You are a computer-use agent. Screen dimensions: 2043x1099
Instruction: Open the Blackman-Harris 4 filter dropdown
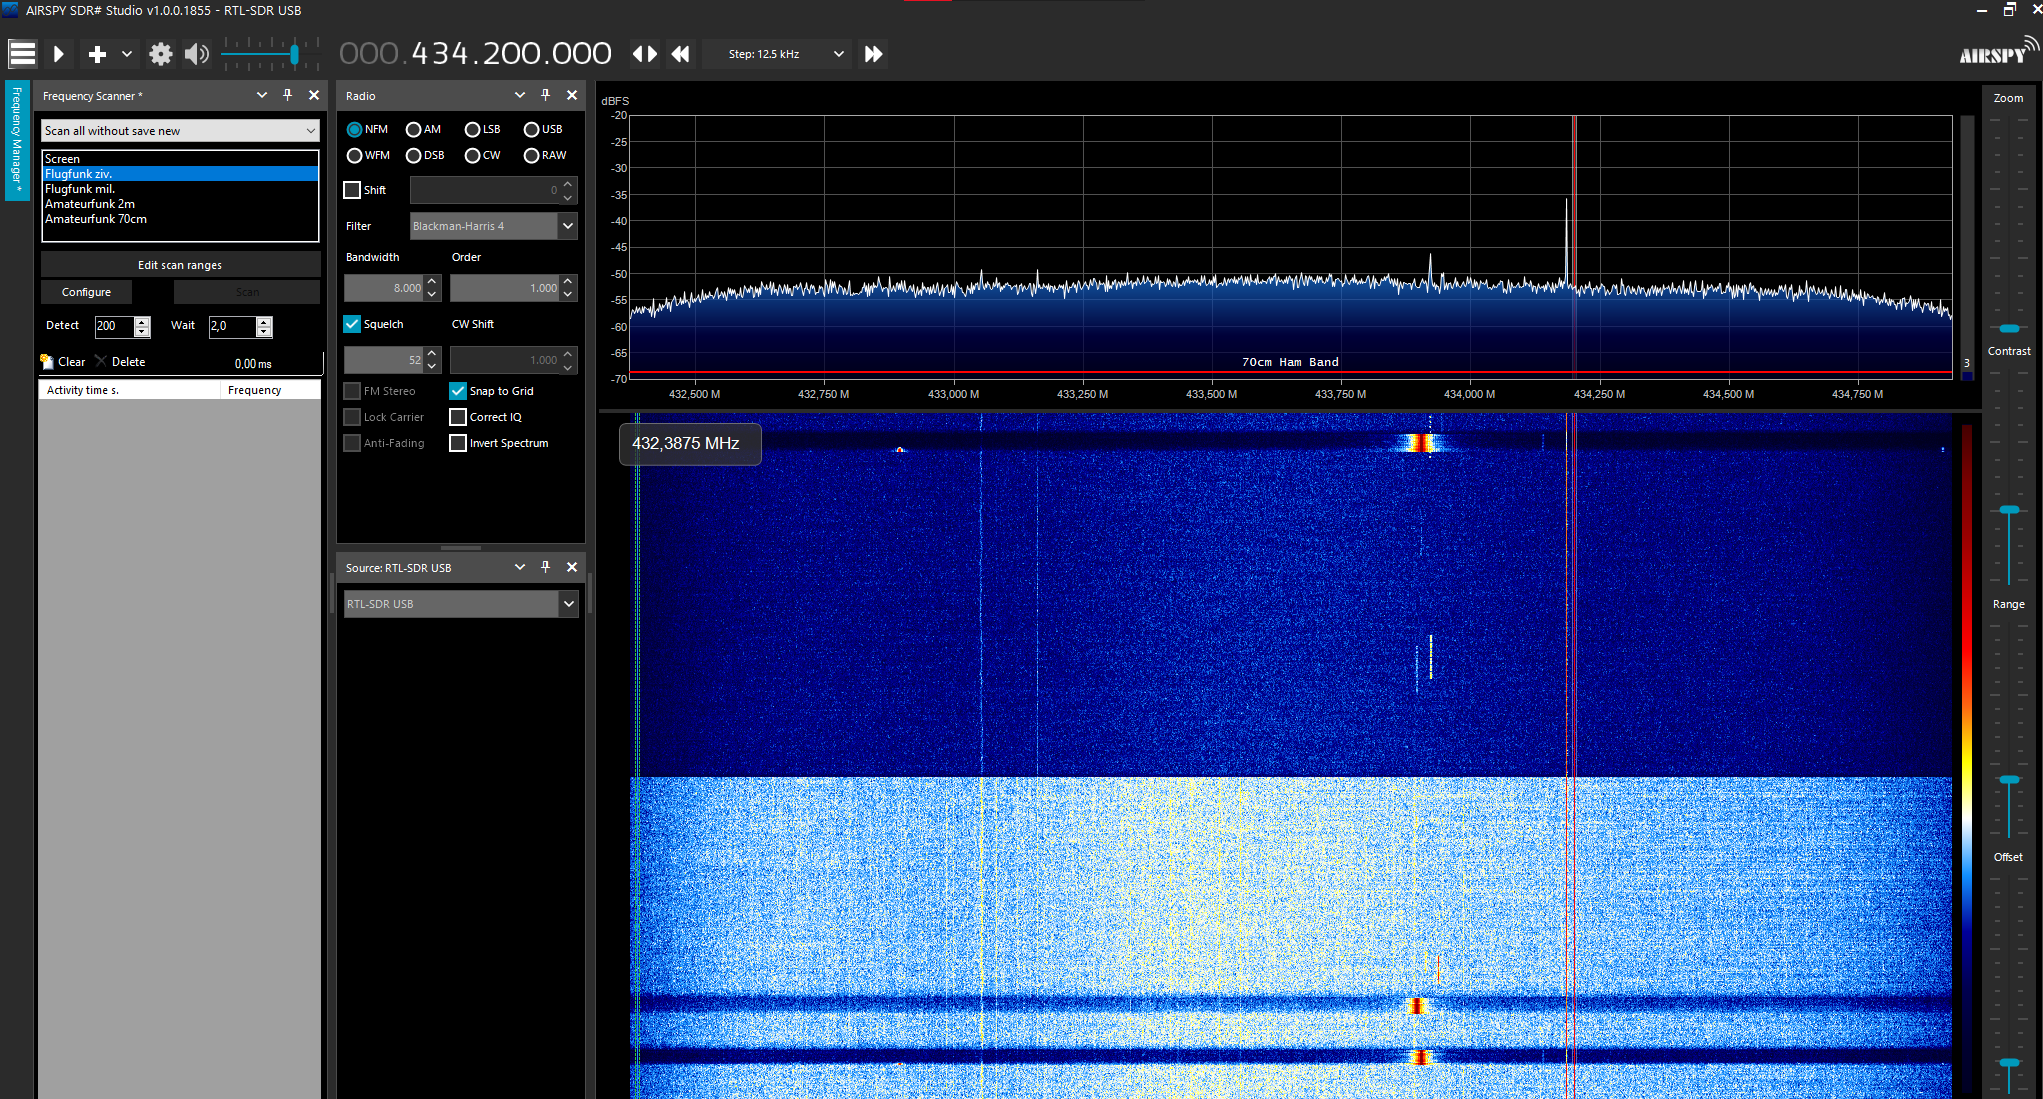[493, 226]
